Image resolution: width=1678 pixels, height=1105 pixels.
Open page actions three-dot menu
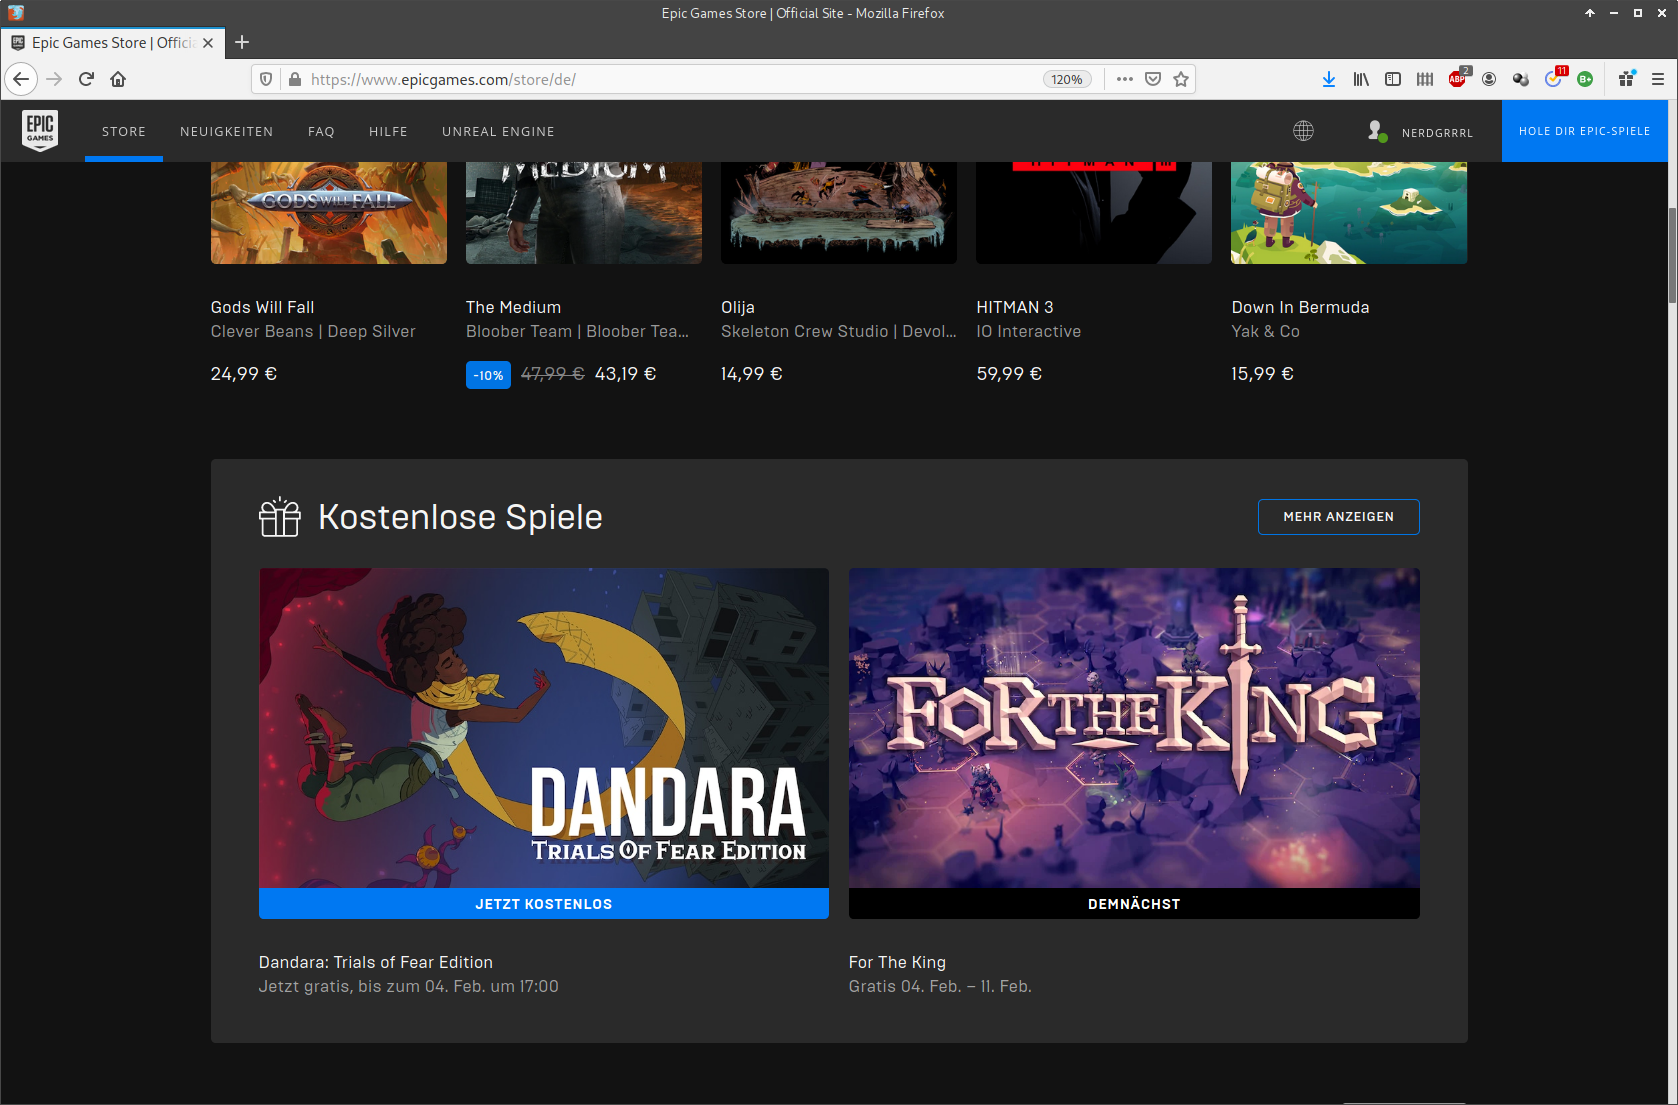pyautogui.click(x=1125, y=79)
